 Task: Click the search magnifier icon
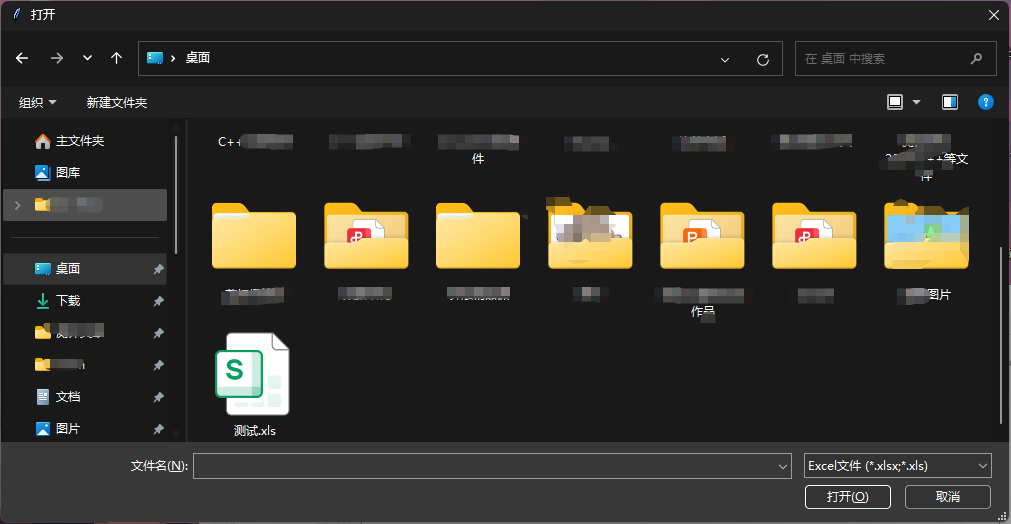pos(976,59)
